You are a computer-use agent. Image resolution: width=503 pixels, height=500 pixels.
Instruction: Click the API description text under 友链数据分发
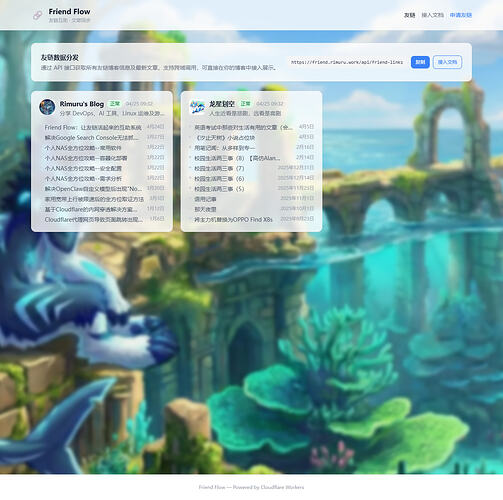tap(159, 68)
